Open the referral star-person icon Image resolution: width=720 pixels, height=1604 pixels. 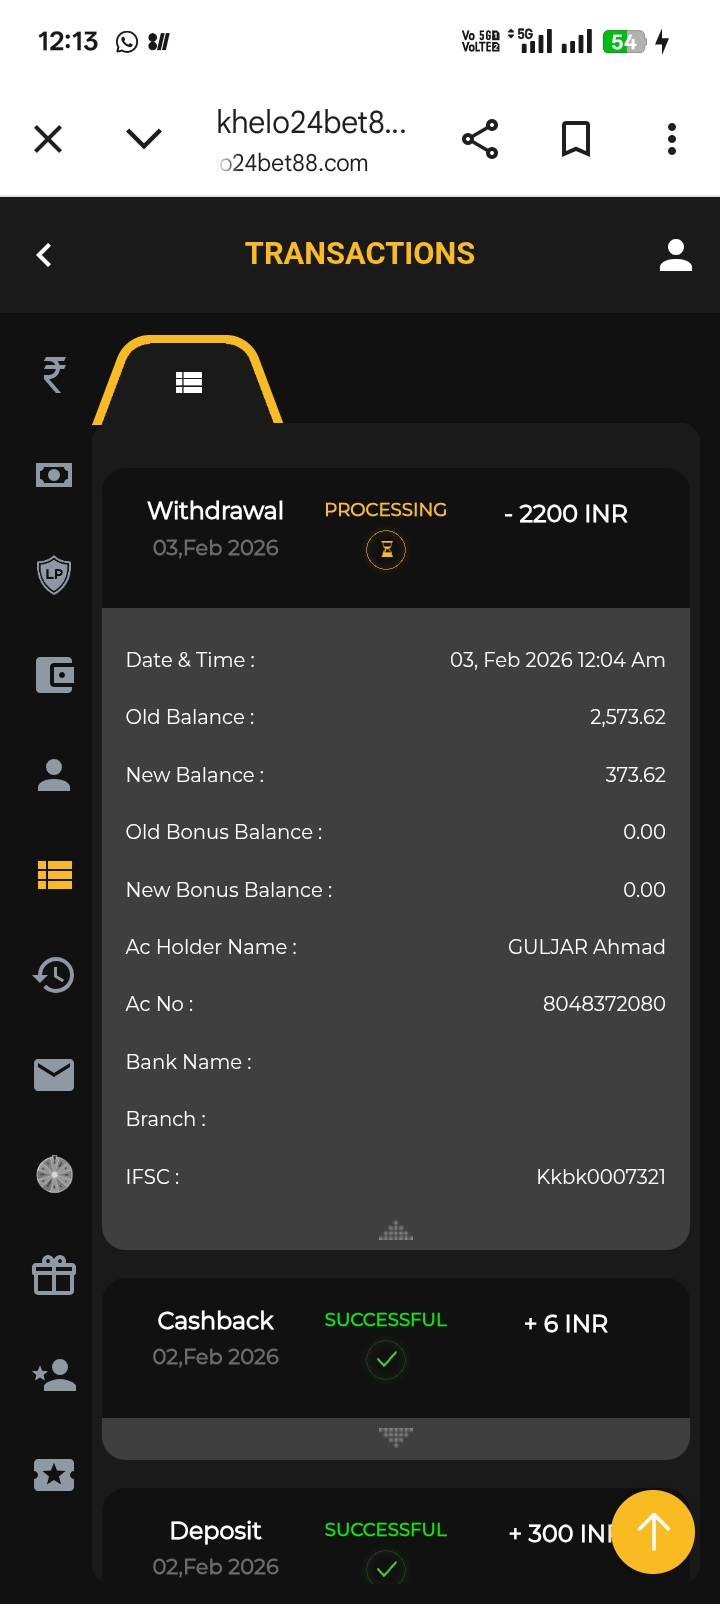pos(54,1375)
